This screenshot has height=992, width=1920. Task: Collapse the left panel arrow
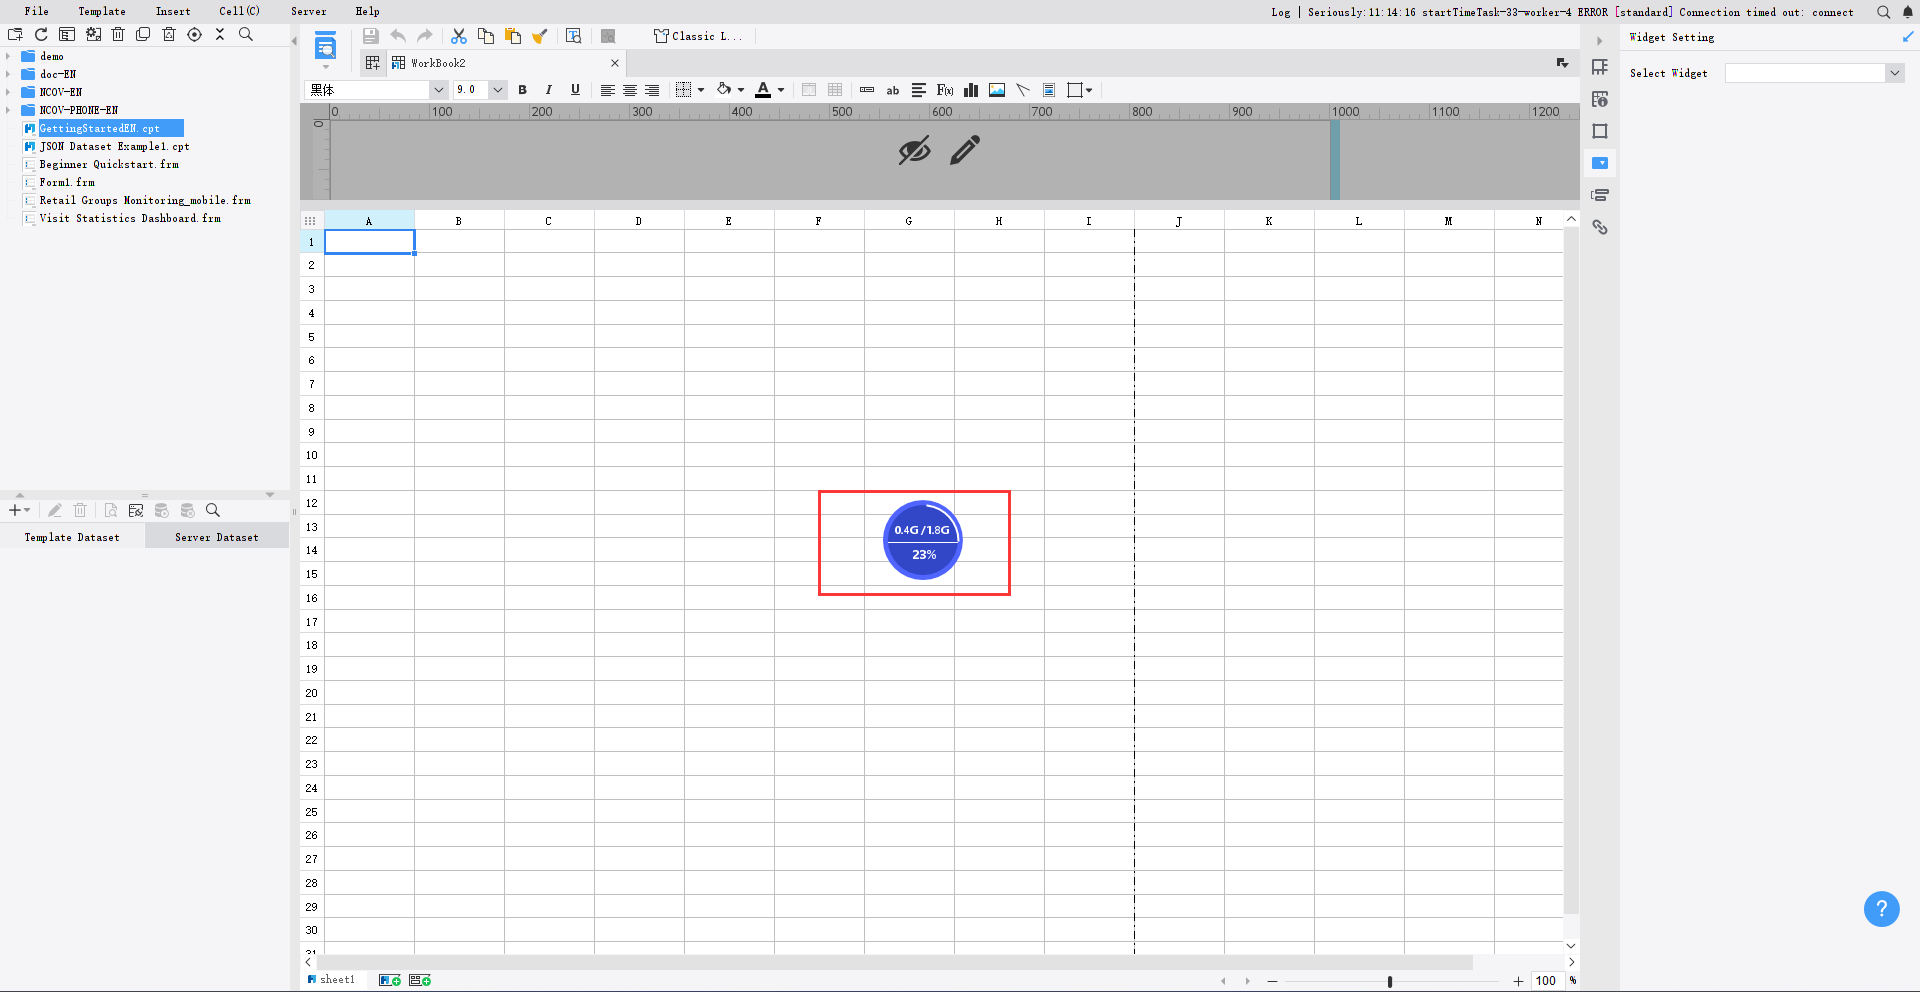click(294, 41)
